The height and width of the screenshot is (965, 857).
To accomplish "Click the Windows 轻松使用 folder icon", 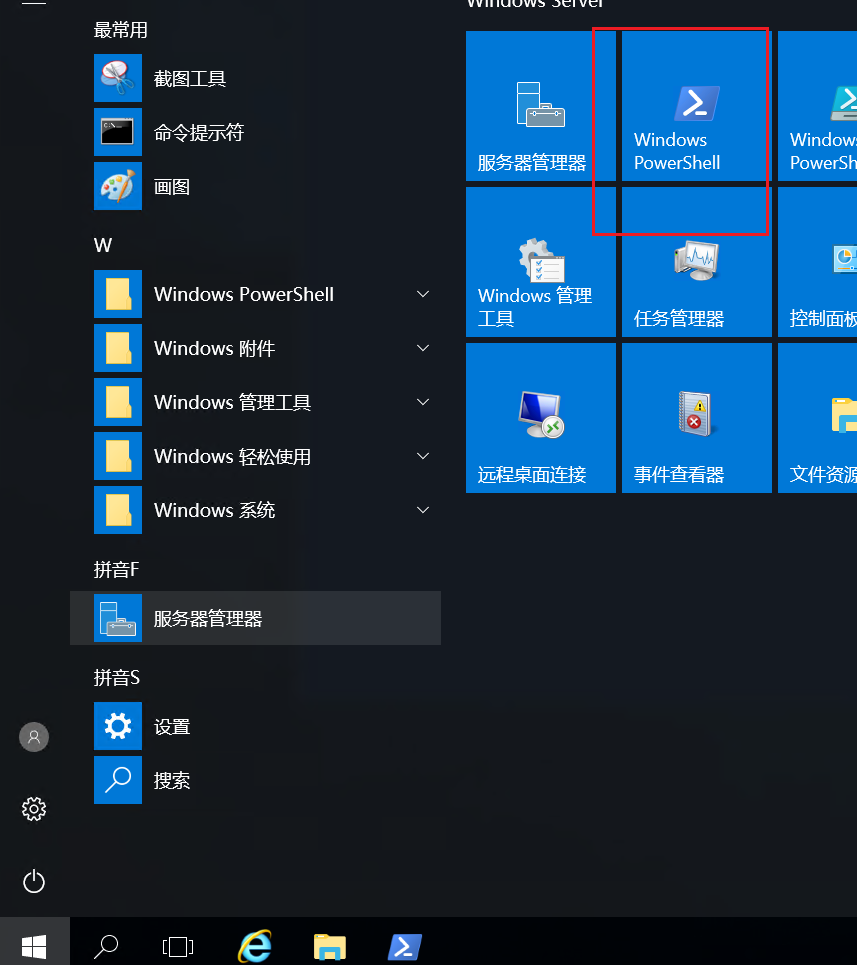I will coord(118,456).
